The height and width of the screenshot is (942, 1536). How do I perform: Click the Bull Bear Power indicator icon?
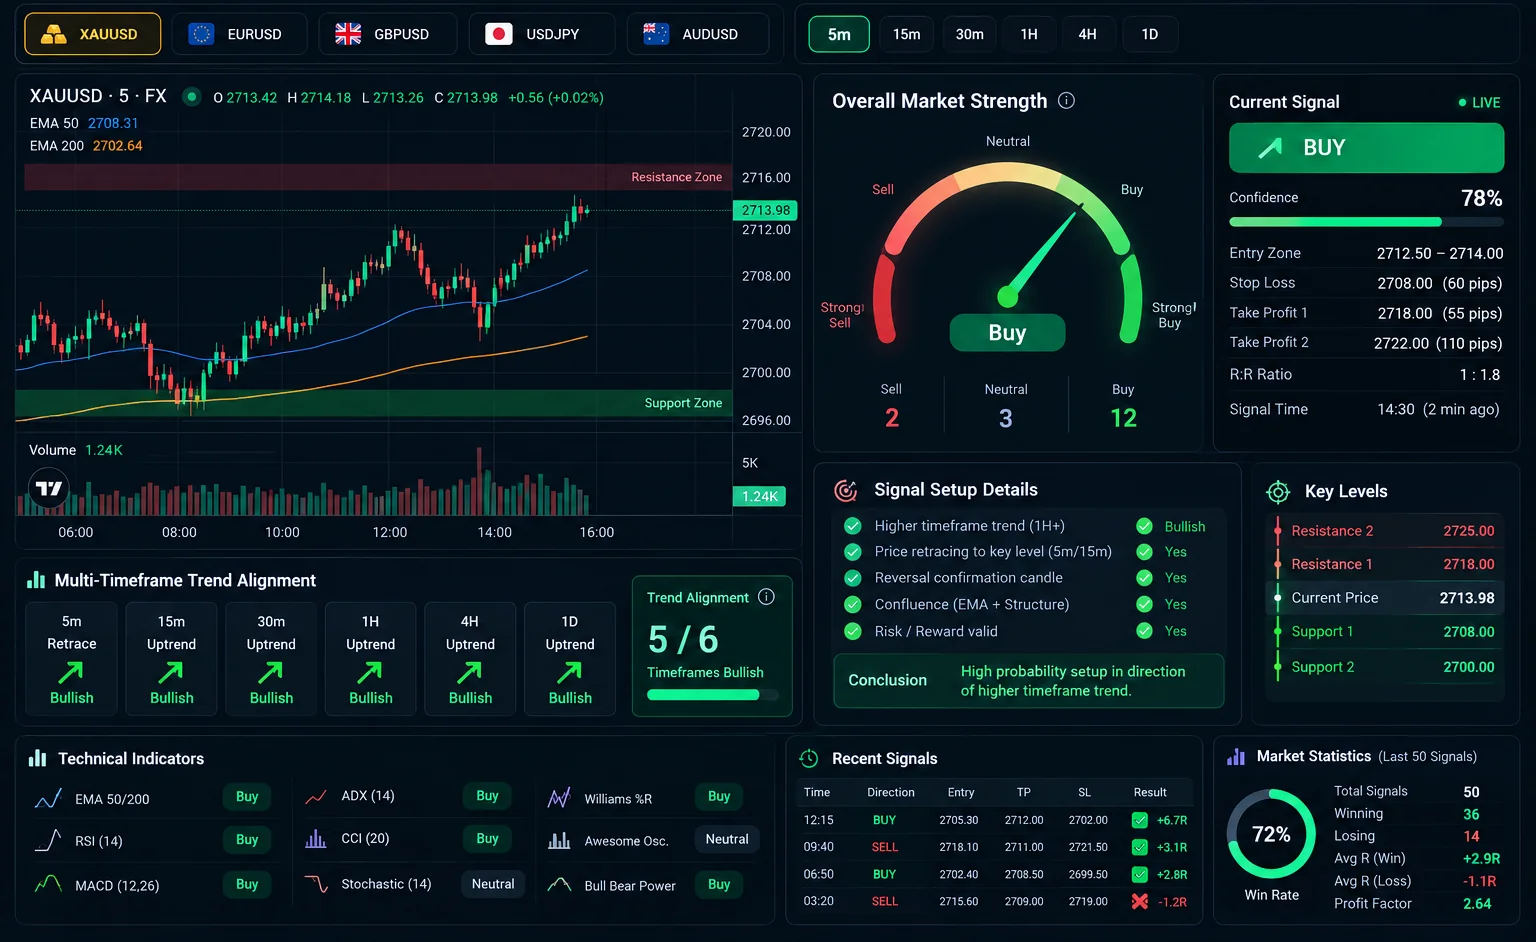[x=559, y=885]
